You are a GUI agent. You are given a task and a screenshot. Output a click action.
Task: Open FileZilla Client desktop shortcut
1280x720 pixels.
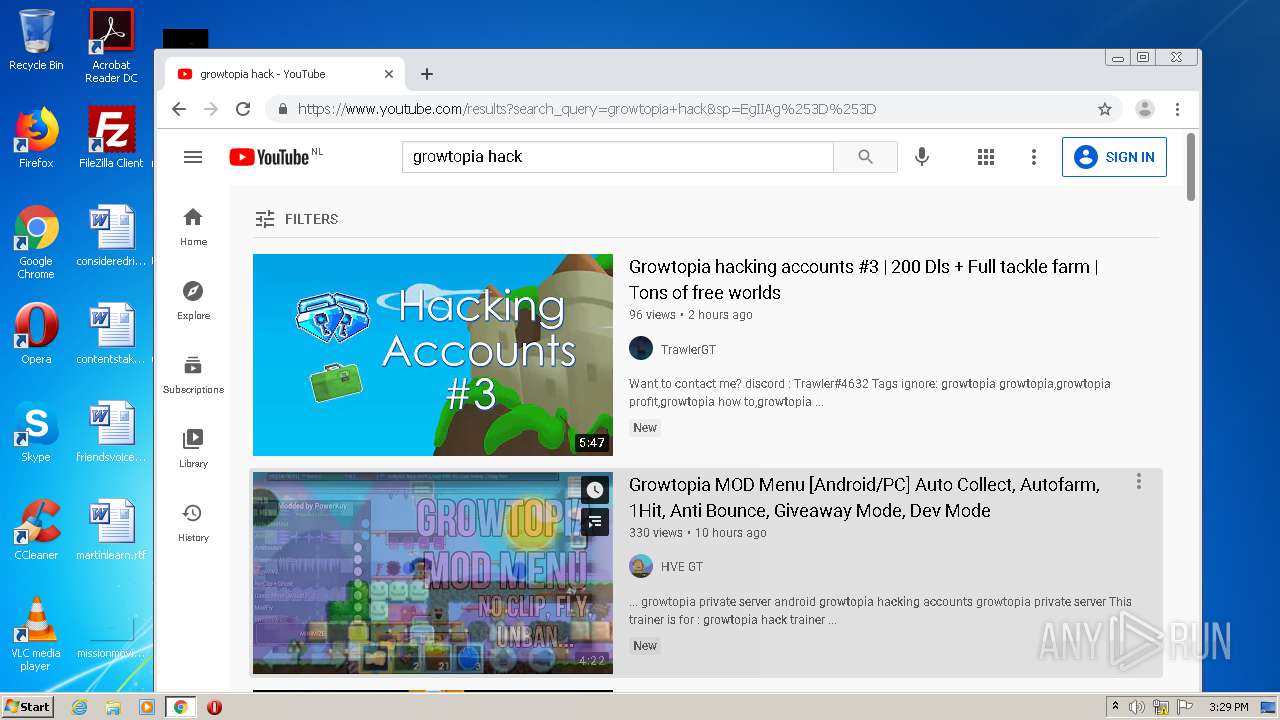click(x=111, y=138)
